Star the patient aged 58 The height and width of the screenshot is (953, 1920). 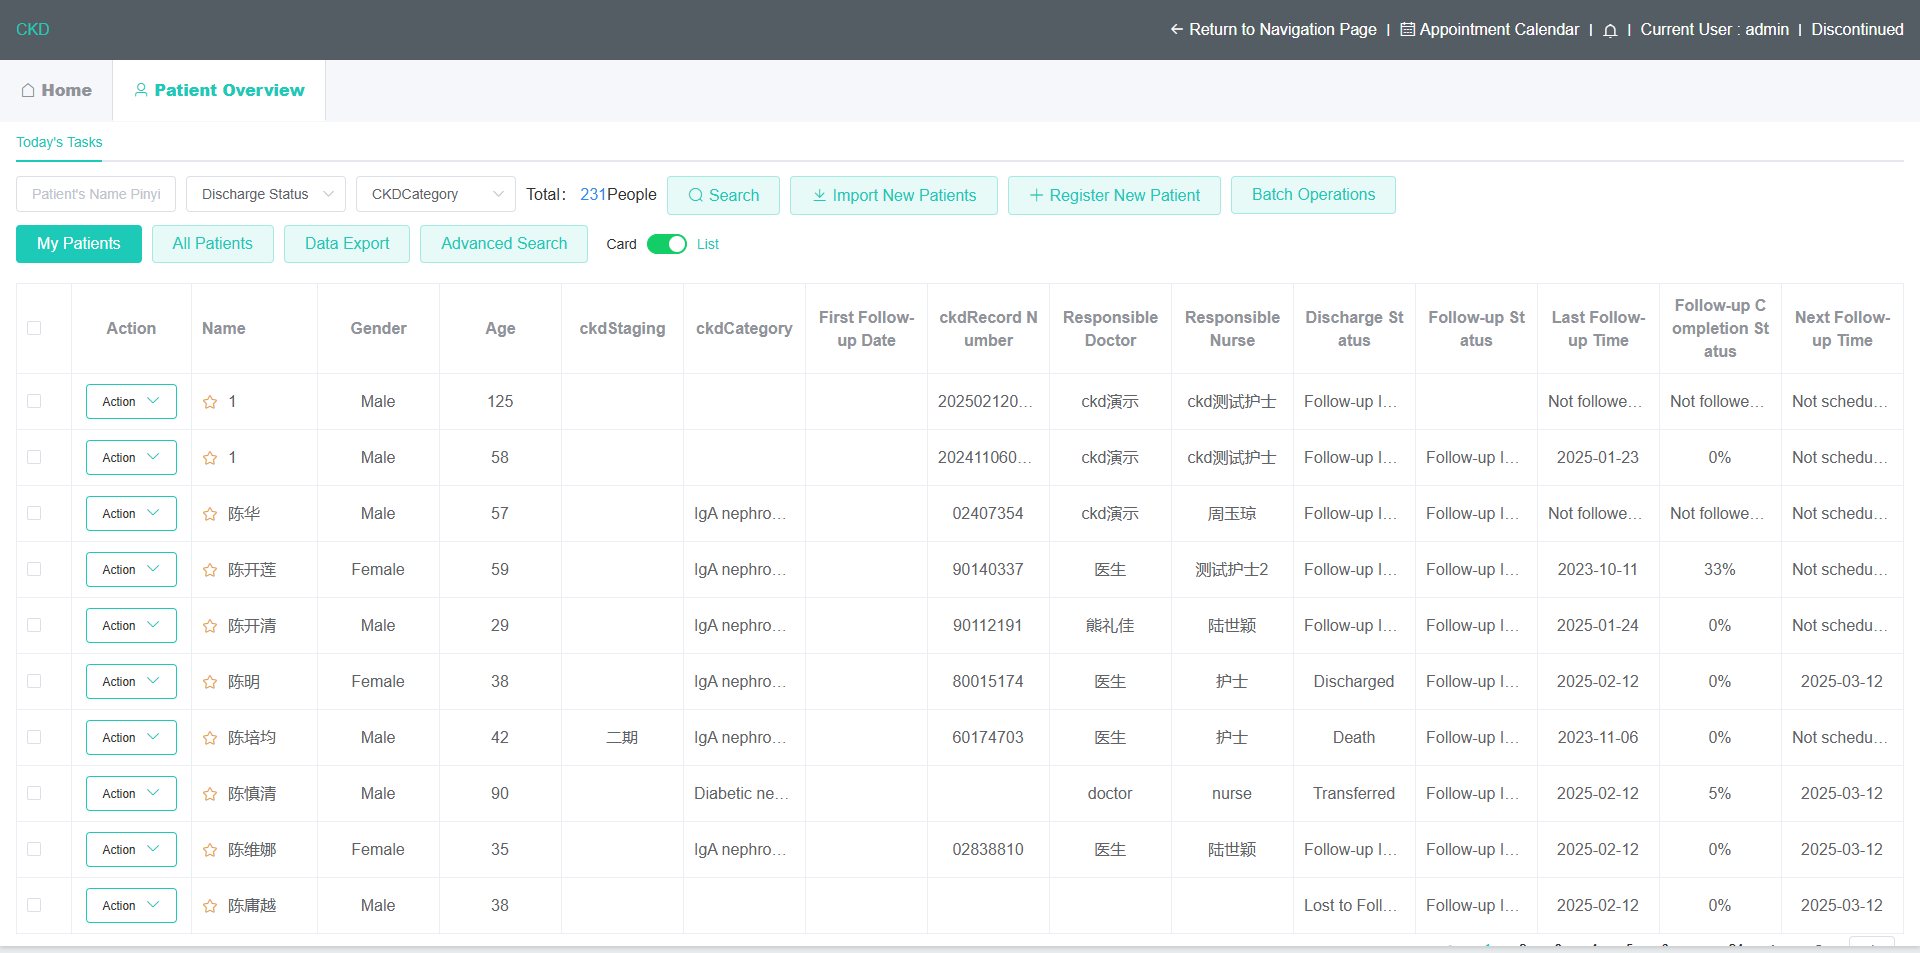(210, 458)
